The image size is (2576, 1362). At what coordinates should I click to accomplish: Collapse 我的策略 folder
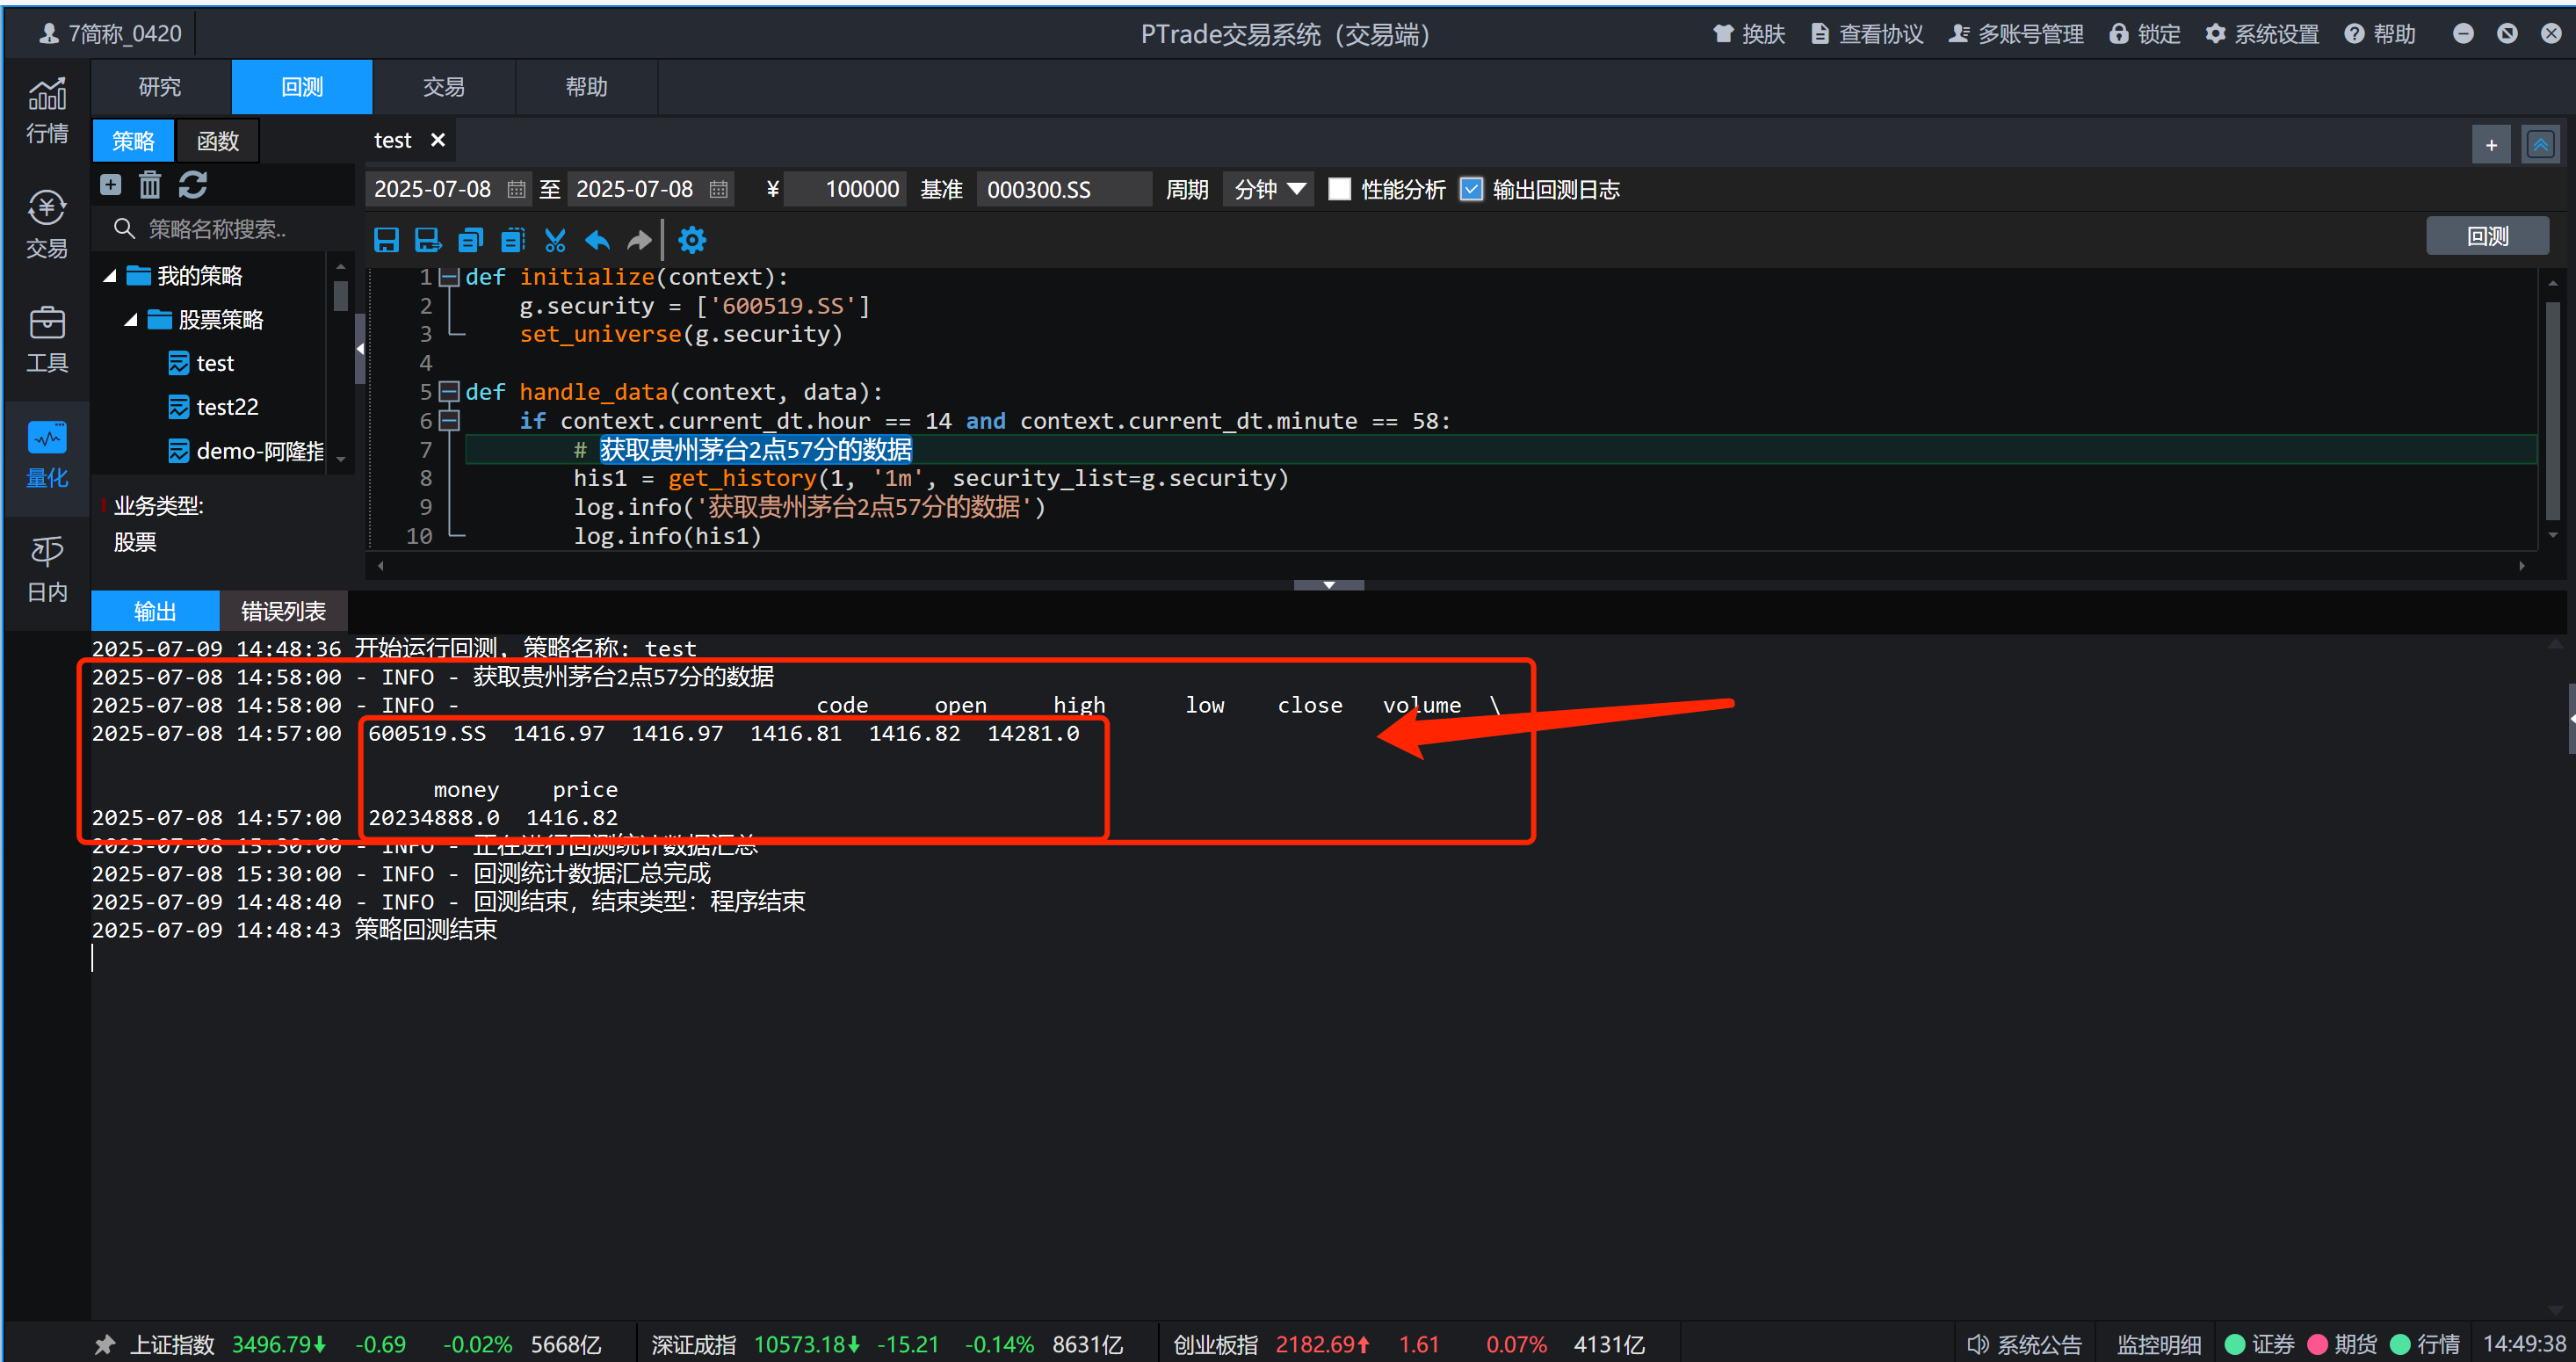click(110, 276)
